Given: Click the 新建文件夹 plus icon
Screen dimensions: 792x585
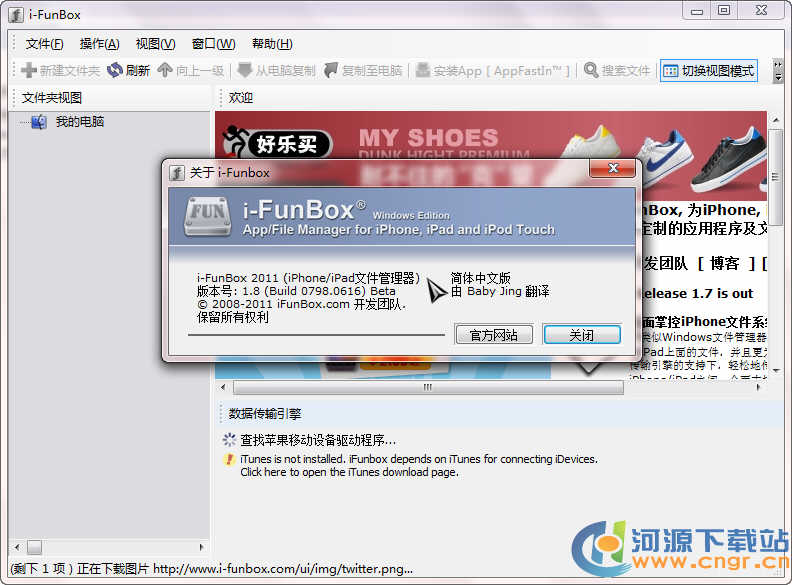Looking at the screenshot, I should pos(29,70).
